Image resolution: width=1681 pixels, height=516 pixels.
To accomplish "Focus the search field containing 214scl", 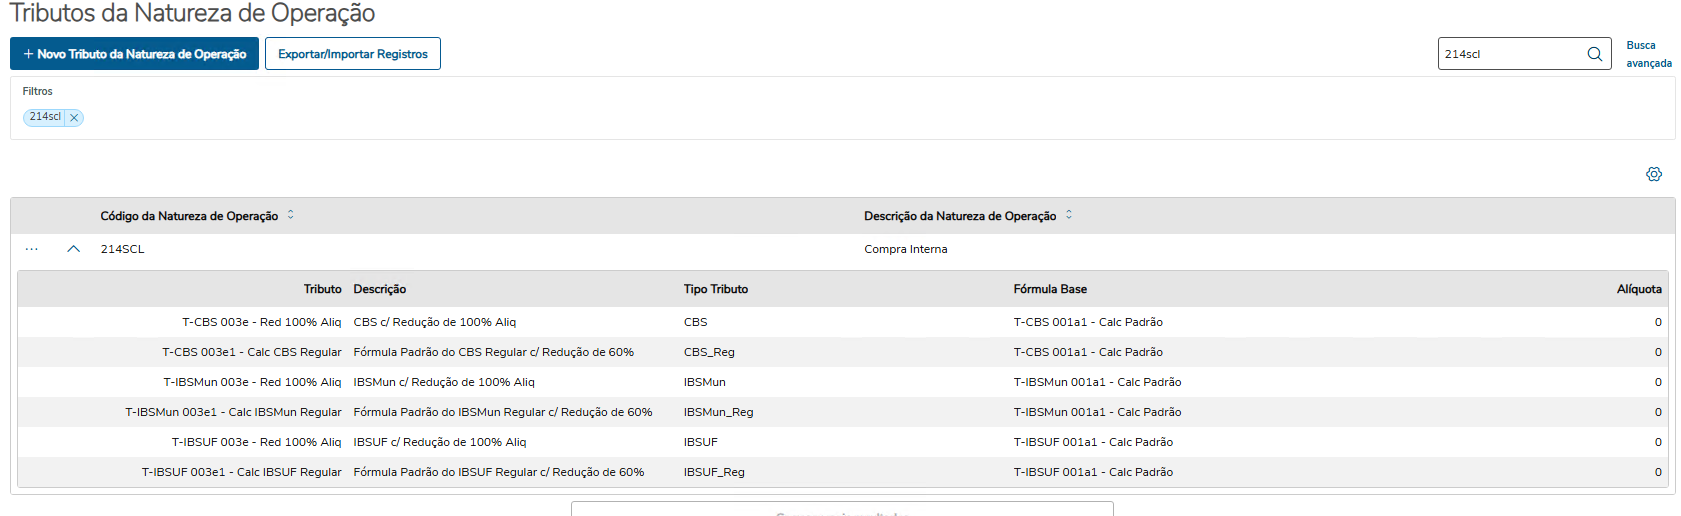I will (x=1510, y=54).
